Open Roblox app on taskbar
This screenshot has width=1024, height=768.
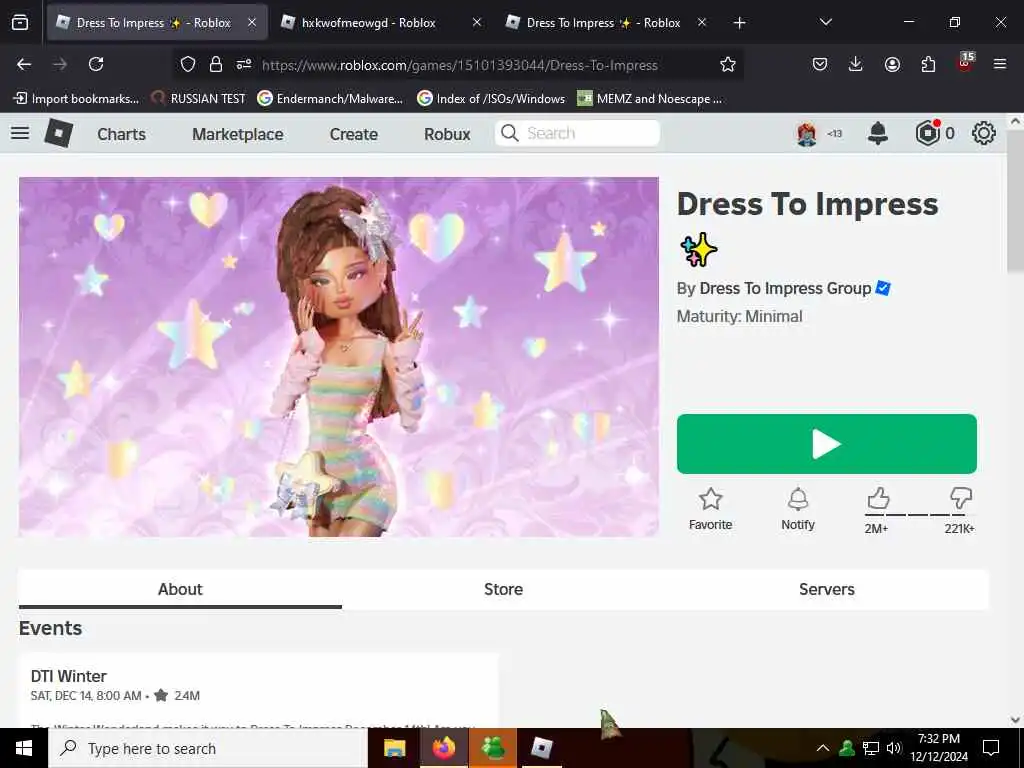point(541,748)
